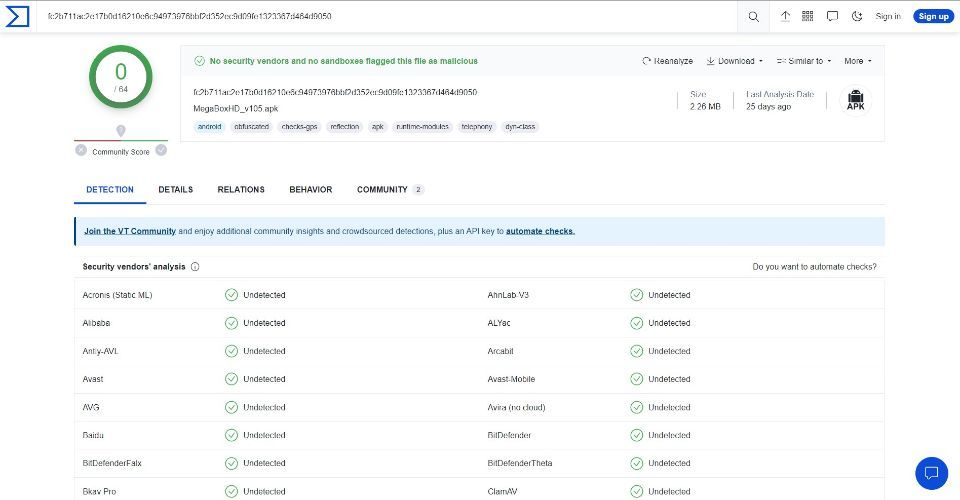This screenshot has height=500, width=960.
Task: Click the AVG undetected check icon
Action: (x=231, y=407)
